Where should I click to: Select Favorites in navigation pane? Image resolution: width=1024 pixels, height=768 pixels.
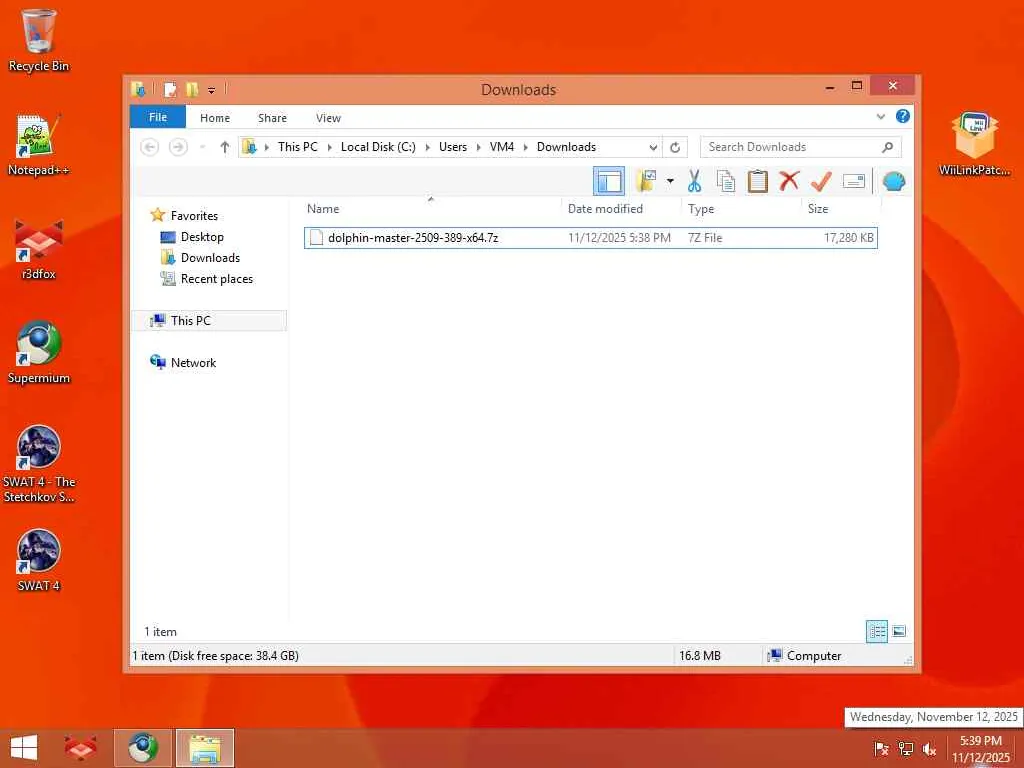[x=194, y=216]
